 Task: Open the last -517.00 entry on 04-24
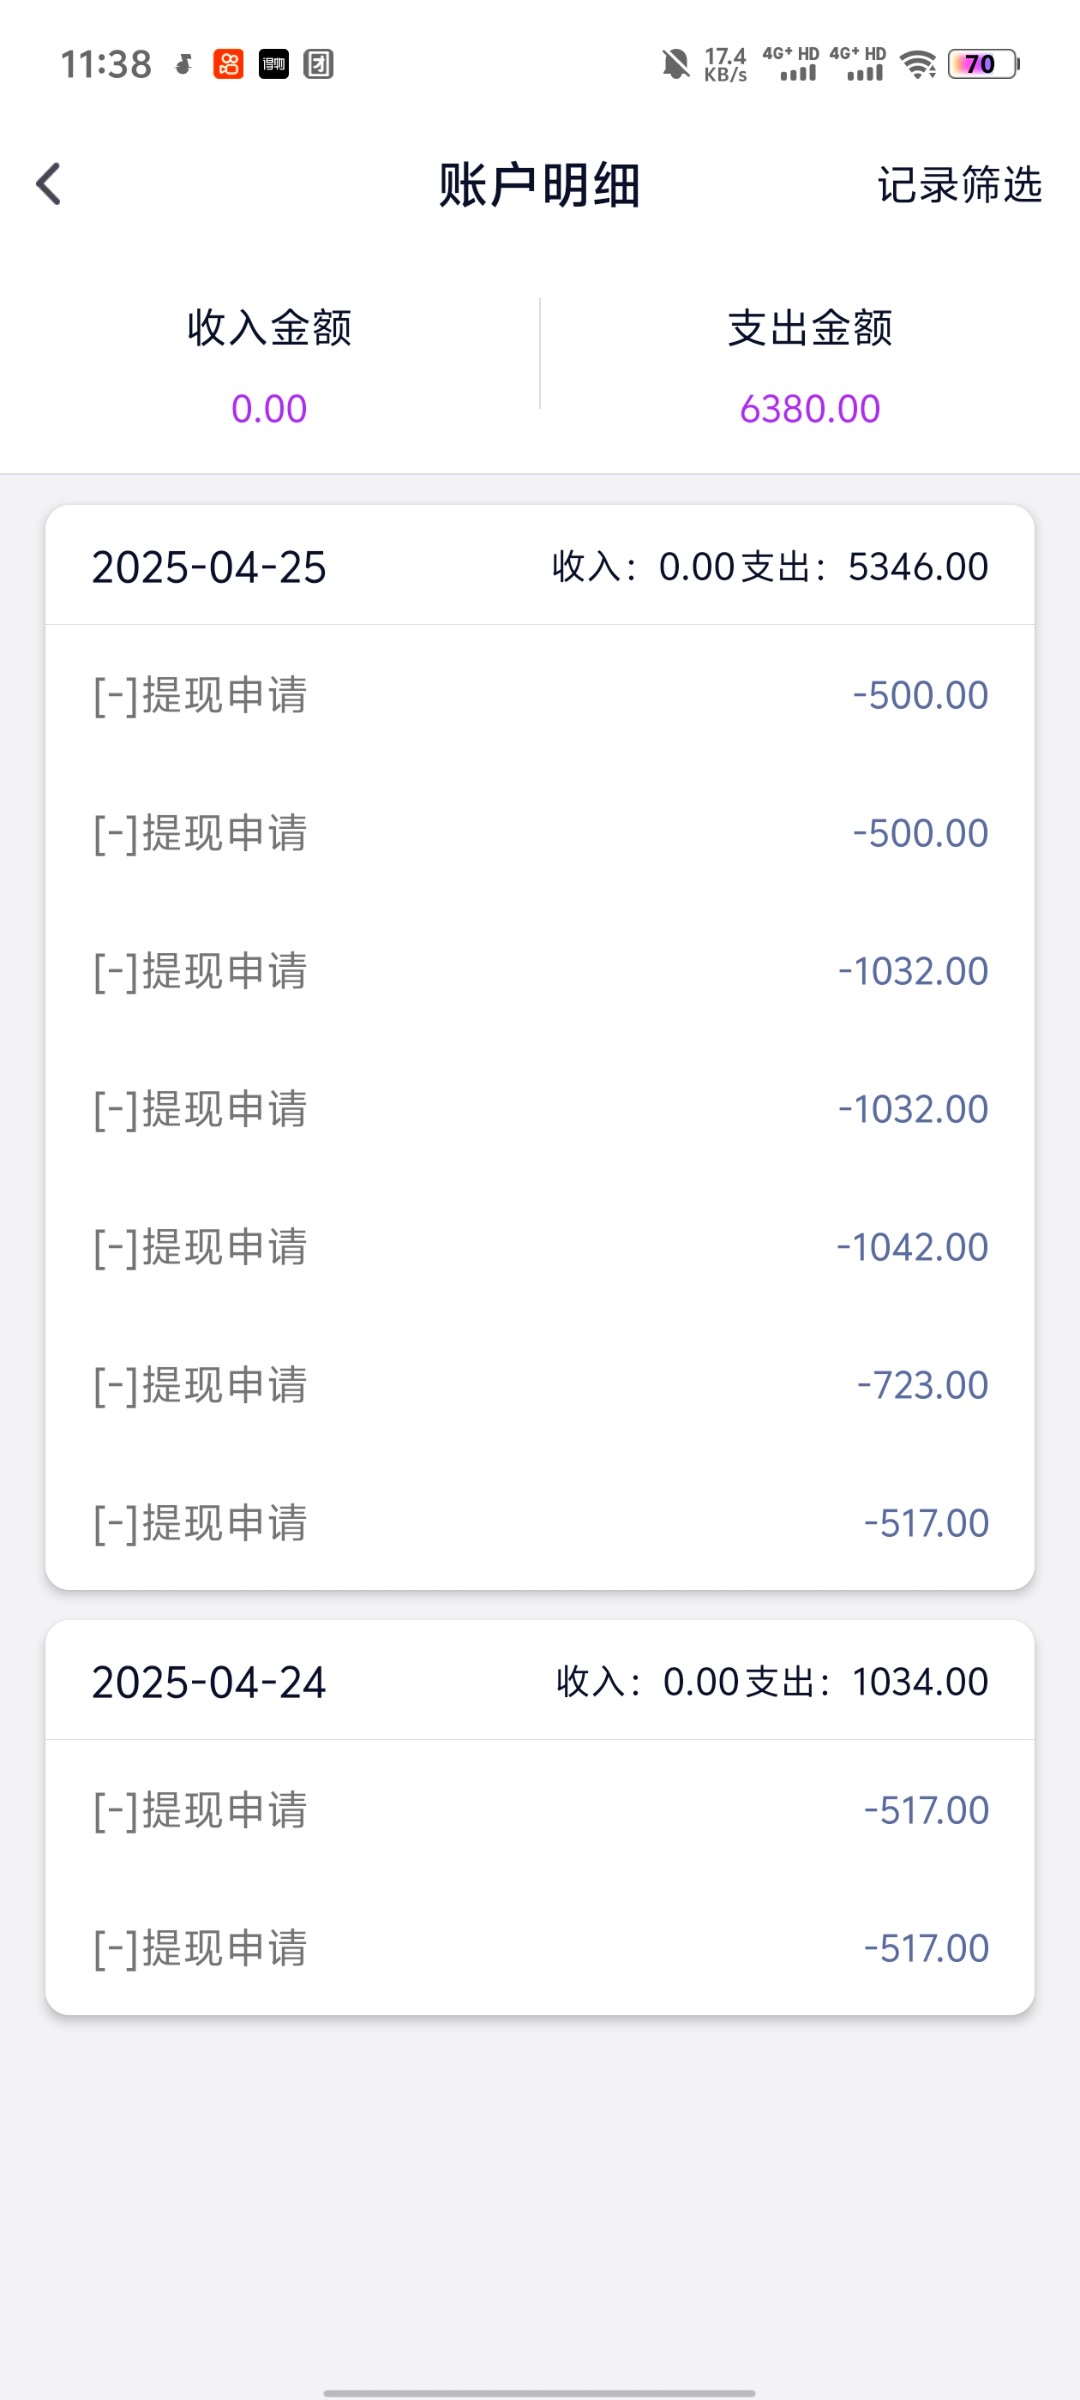click(x=540, y=1948)
